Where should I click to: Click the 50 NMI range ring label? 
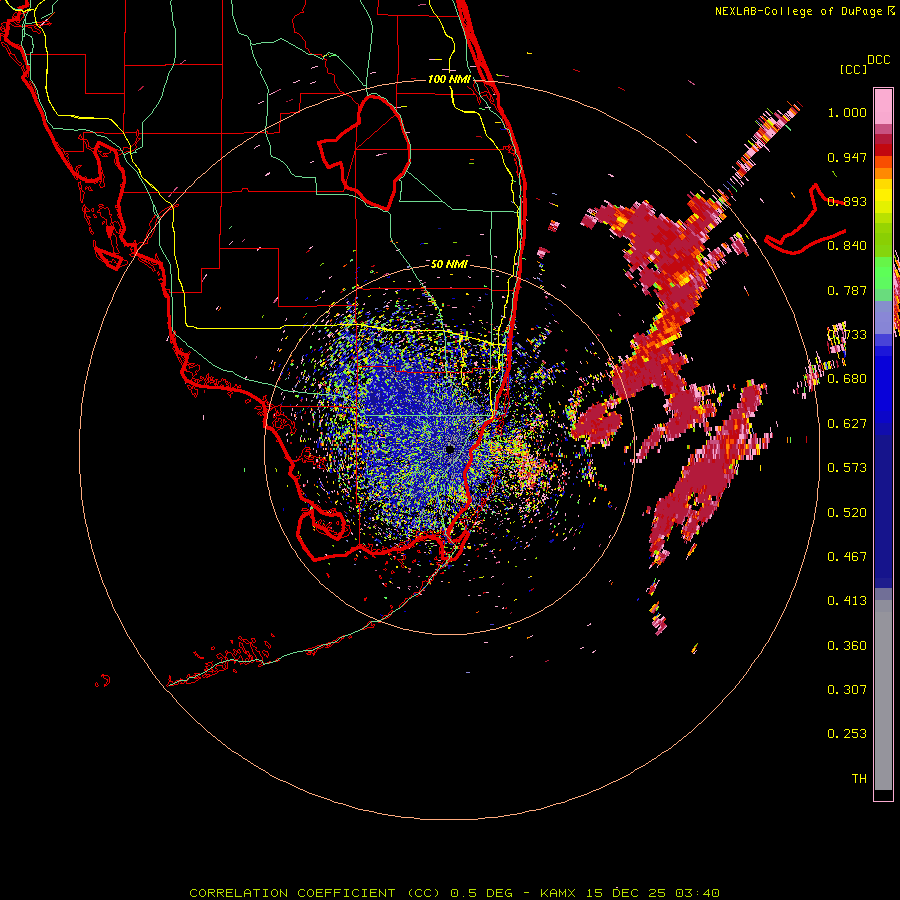point(449,264)
